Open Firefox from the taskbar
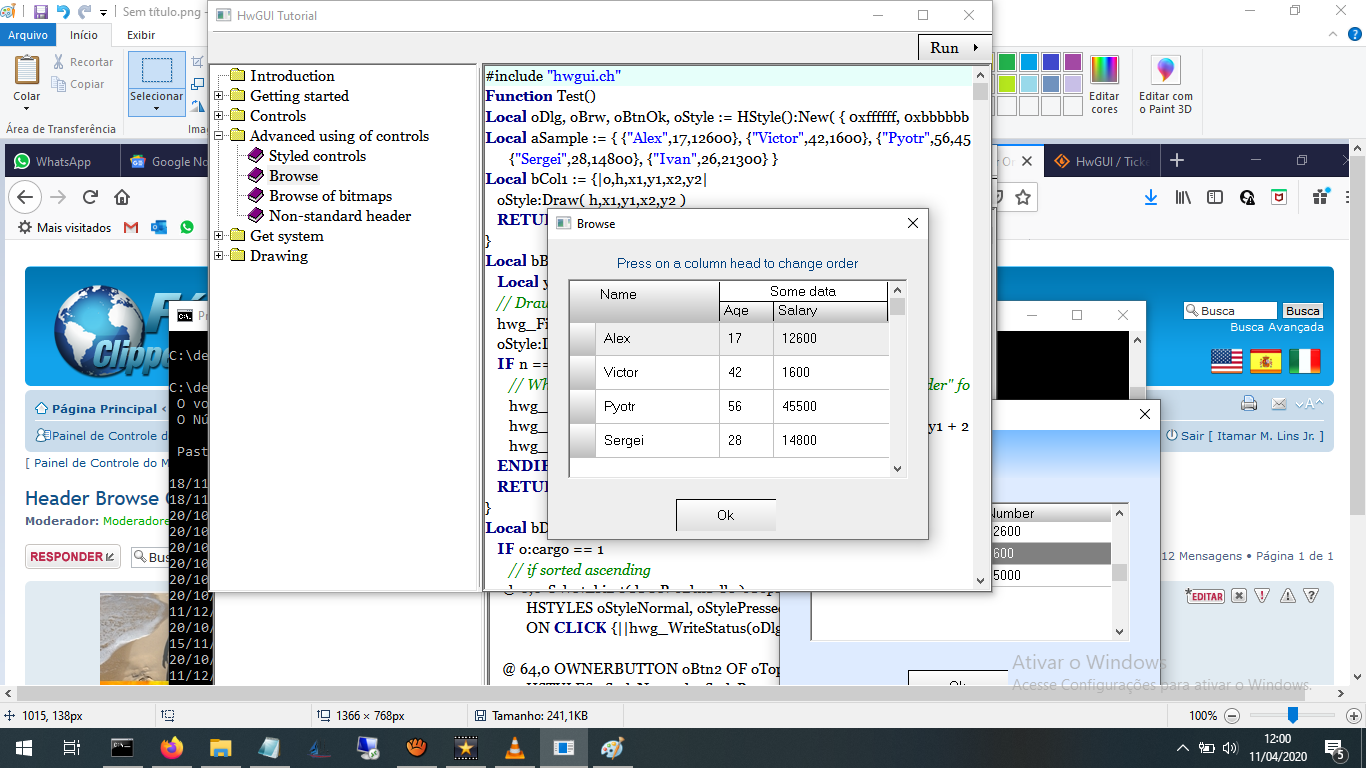The image size is (1366, 768). [x=172, y=747]
